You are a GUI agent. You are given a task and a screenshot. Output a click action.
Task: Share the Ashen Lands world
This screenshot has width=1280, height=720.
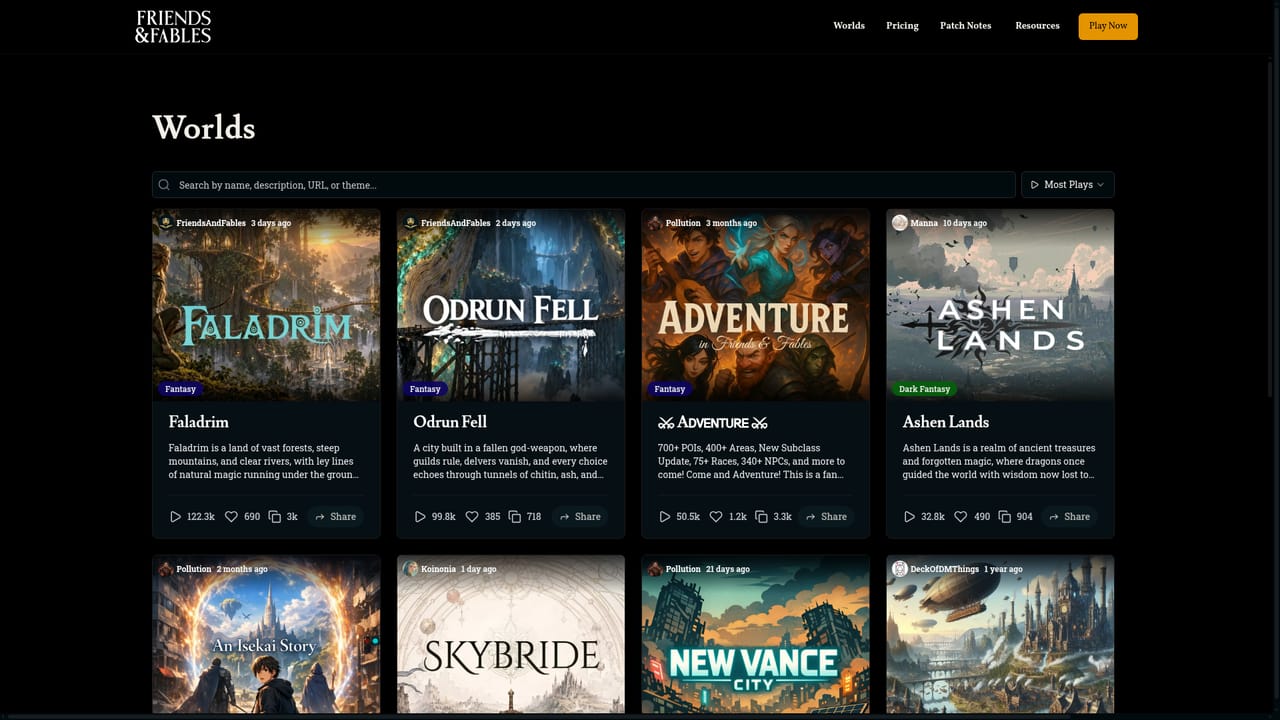coord(1069,517)
